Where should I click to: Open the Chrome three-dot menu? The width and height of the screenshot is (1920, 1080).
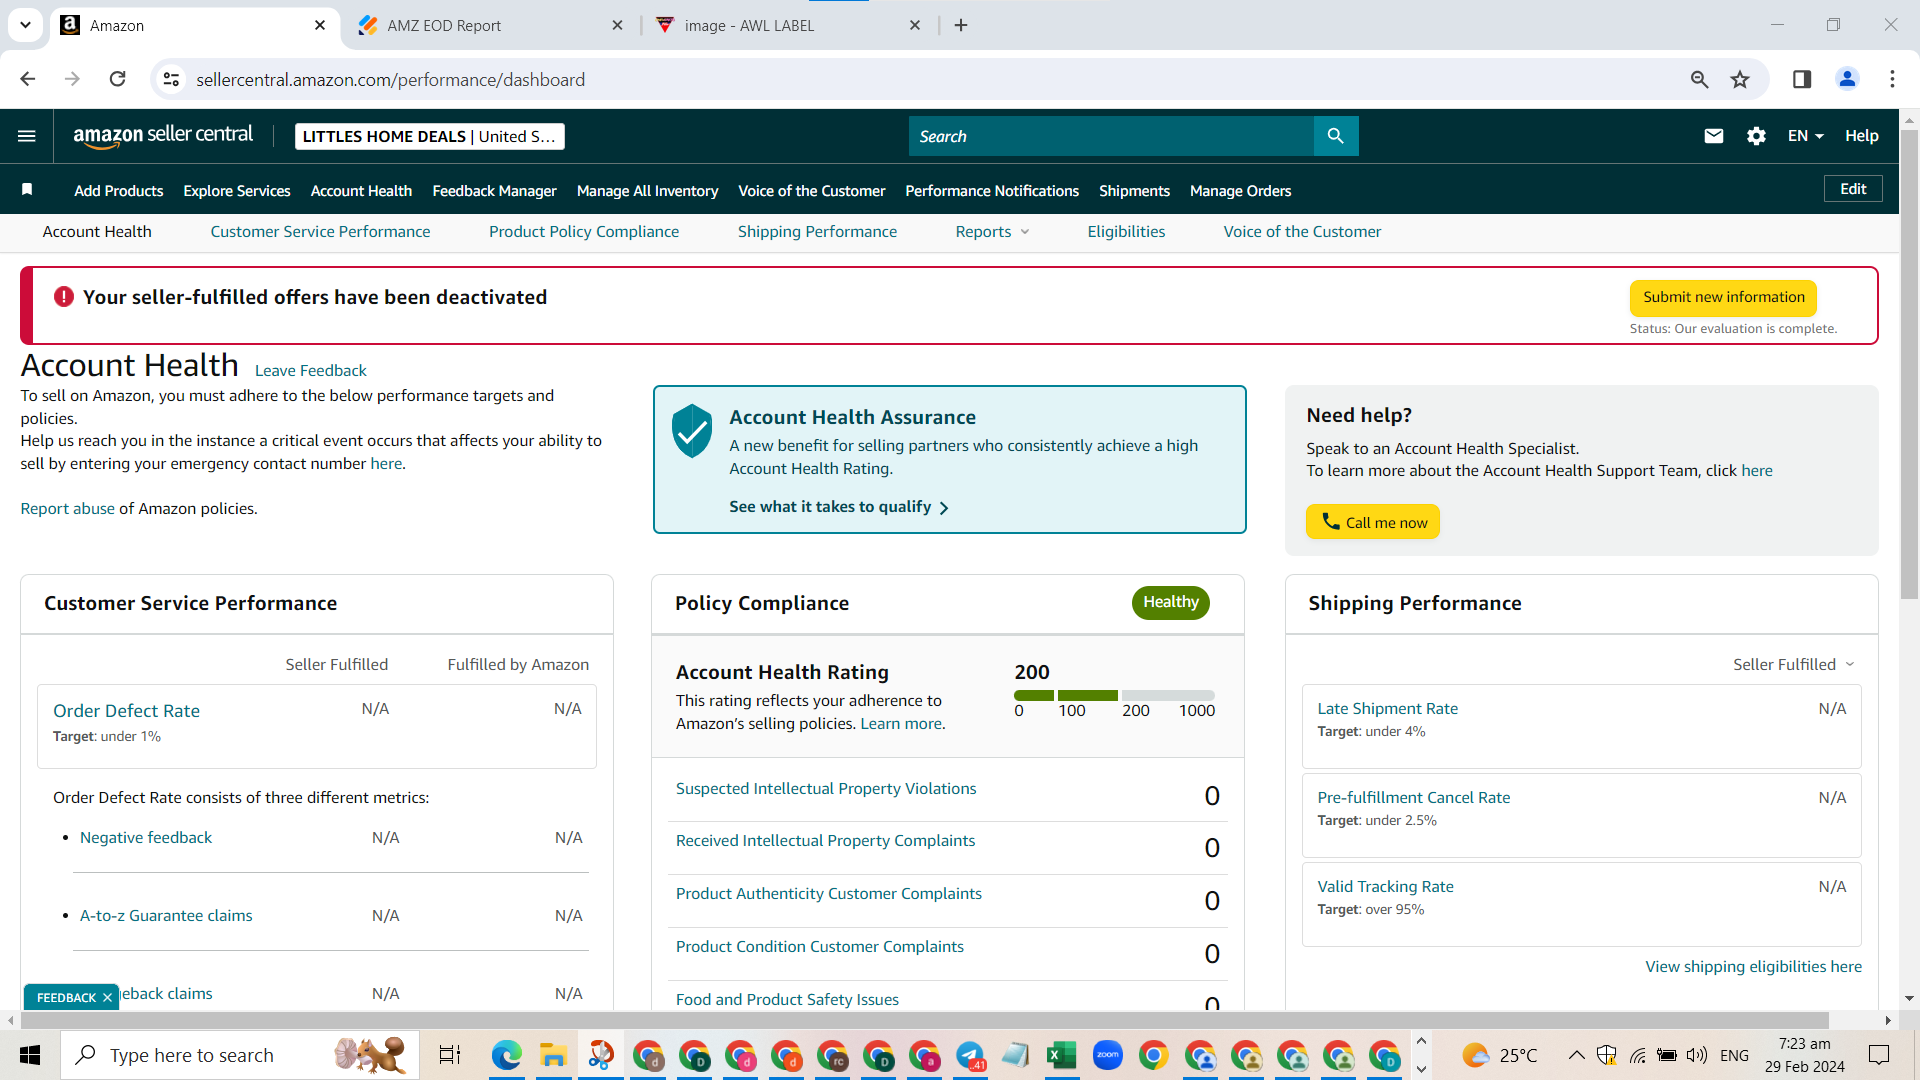pos(1892,79)
